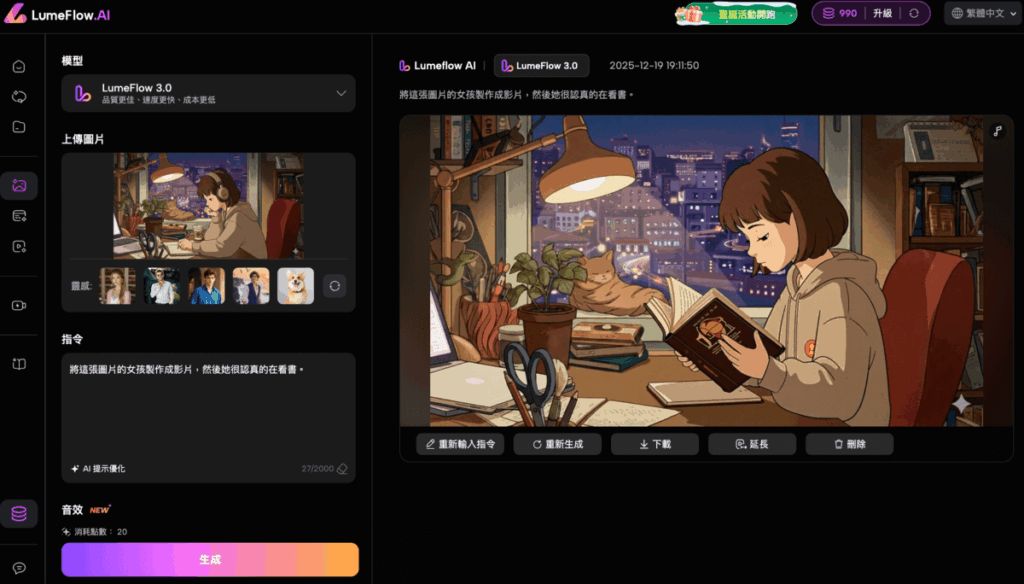The width and height of the screenshot is (1024, 584).
Task: Click the eraser icon to clear the prompt
Action: (x=342, y=469)
